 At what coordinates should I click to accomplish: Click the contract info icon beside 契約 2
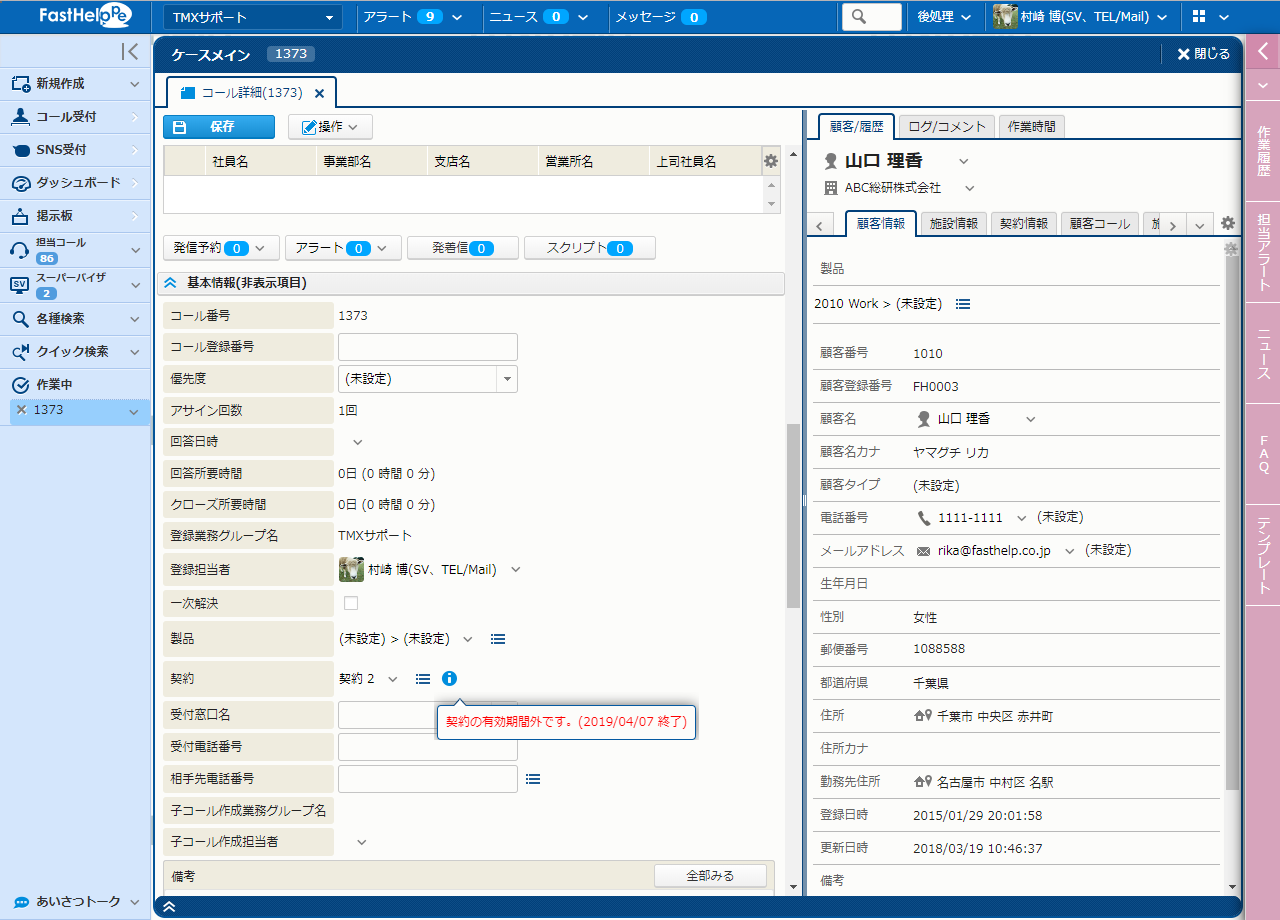449,679
